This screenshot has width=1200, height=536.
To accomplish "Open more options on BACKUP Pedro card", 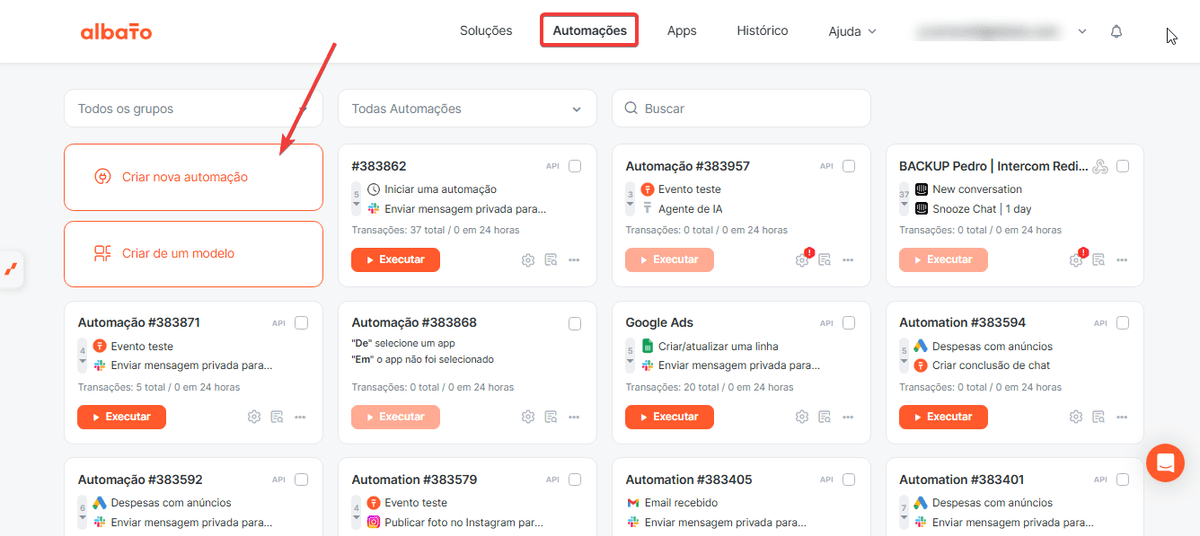I will pos(1122,260).
